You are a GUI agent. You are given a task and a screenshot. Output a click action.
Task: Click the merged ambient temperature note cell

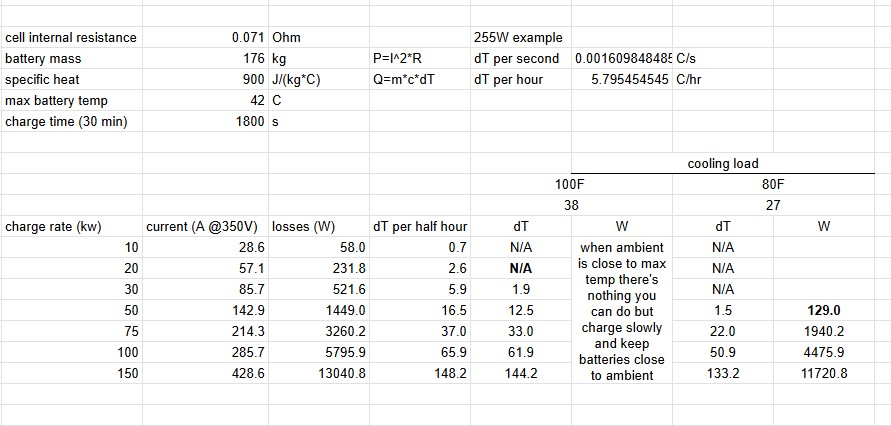pyautogui.click(x=620, y=310)
